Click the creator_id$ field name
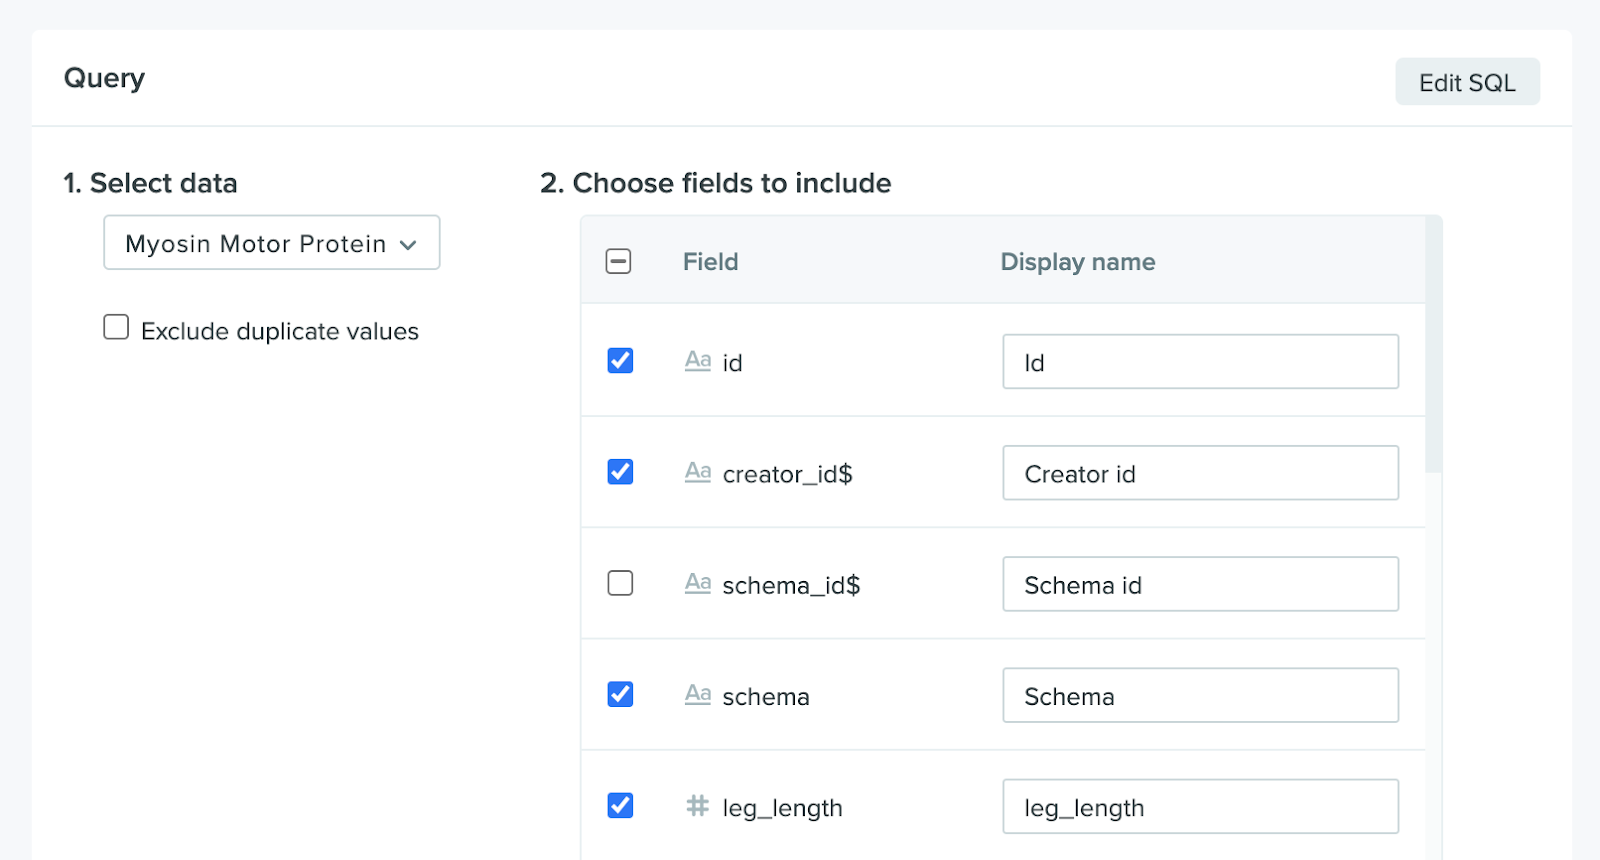 coord(788,474)
